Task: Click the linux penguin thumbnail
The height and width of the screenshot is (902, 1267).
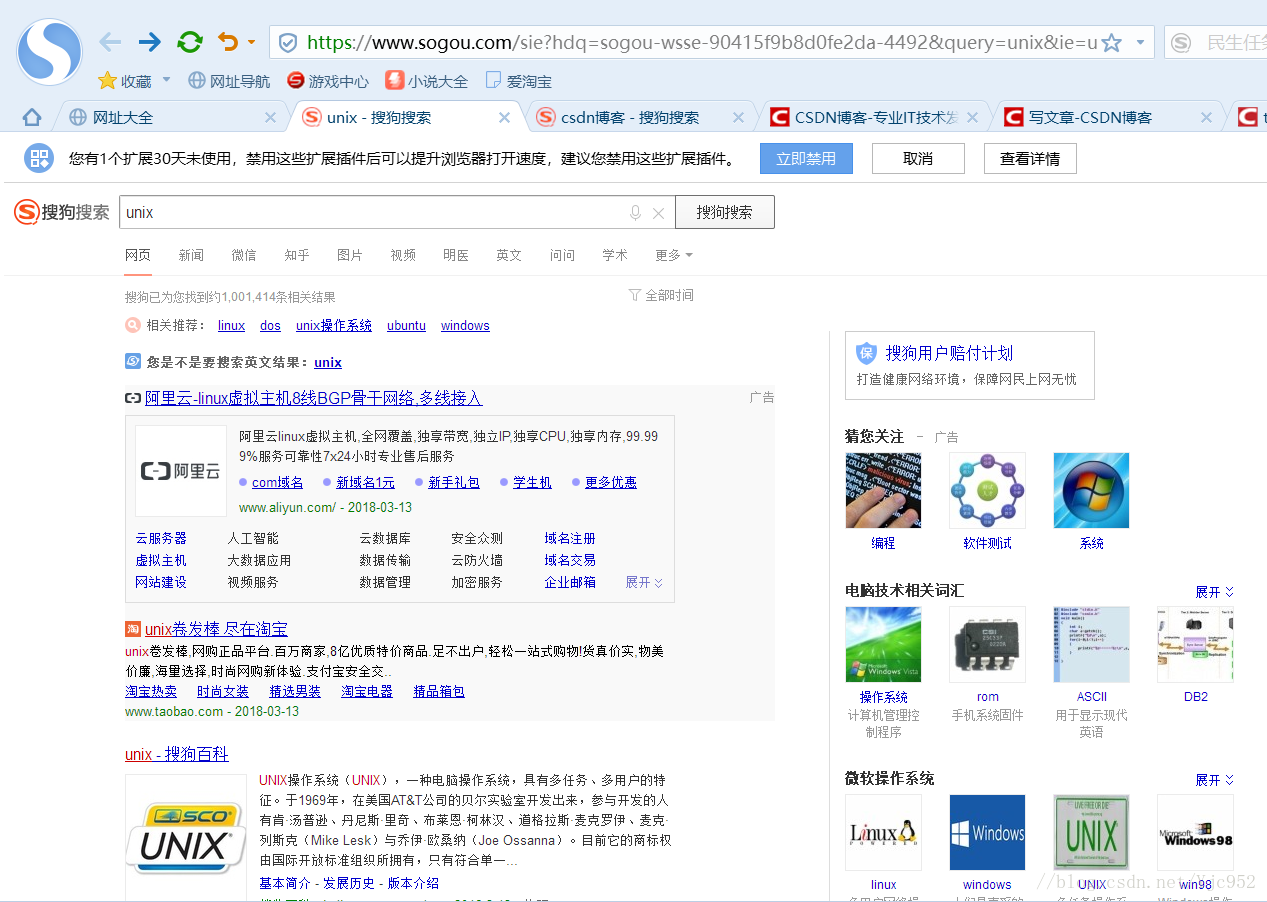Action: pos(883,832)
